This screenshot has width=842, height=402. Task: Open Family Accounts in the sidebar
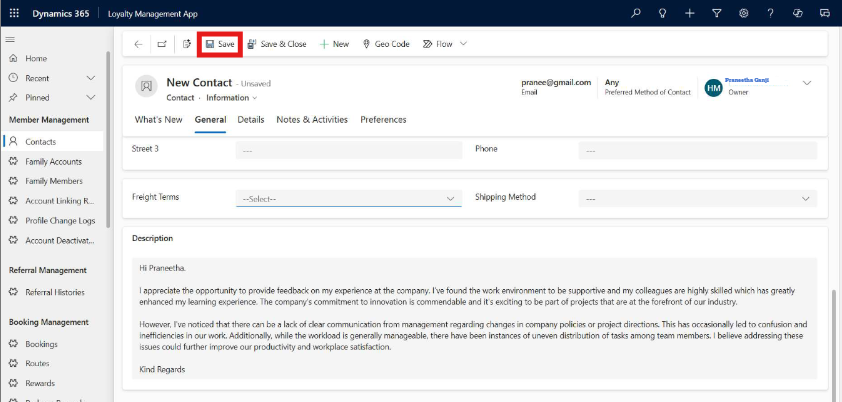tap(53, 161)
